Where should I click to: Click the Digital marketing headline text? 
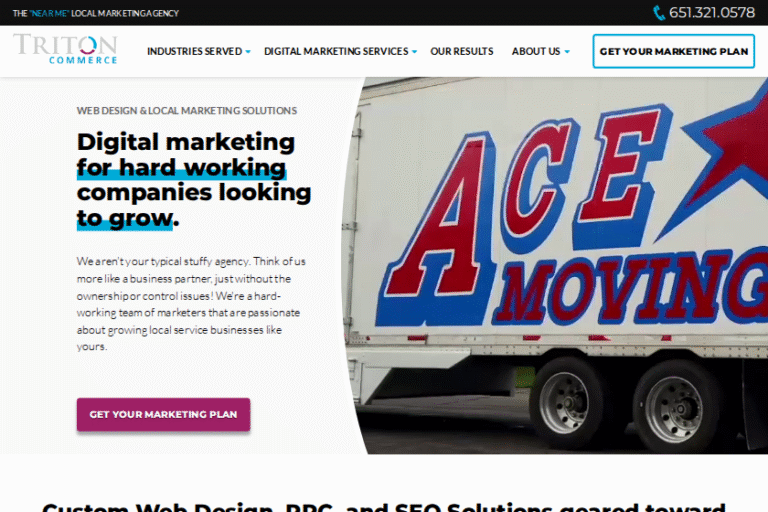click(x=193, y=180)
